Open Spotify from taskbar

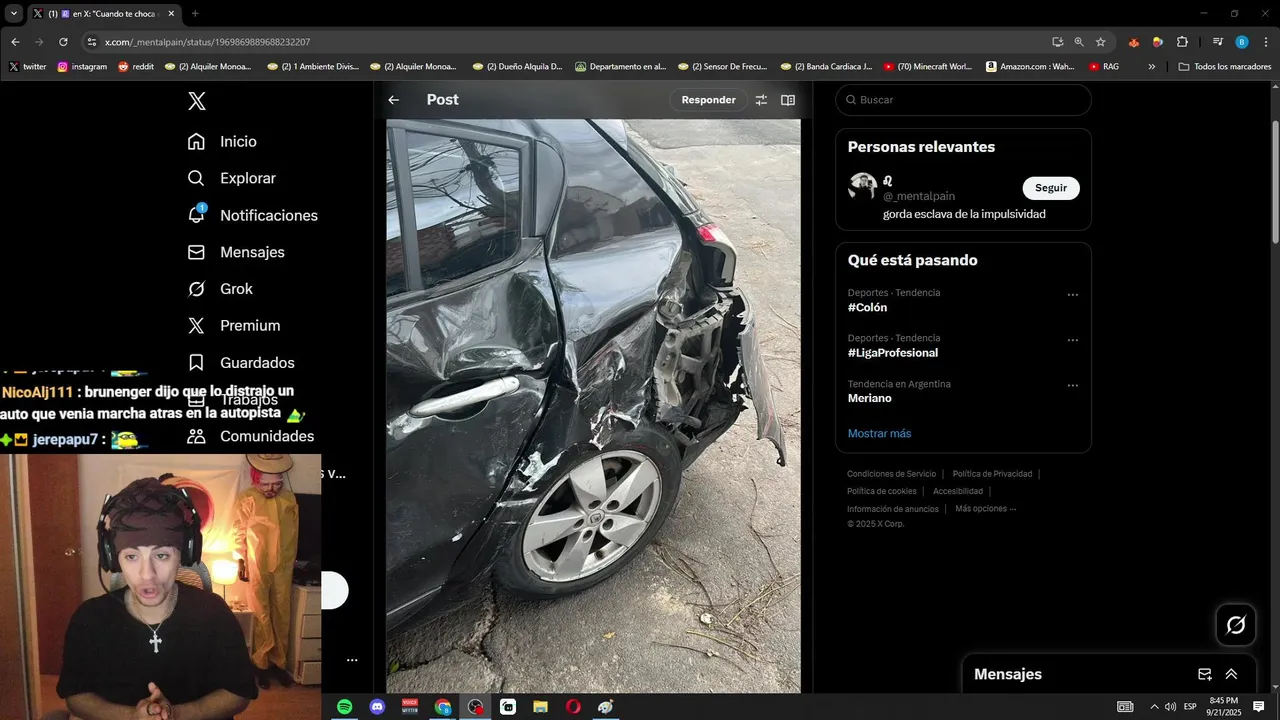[344, 707]
